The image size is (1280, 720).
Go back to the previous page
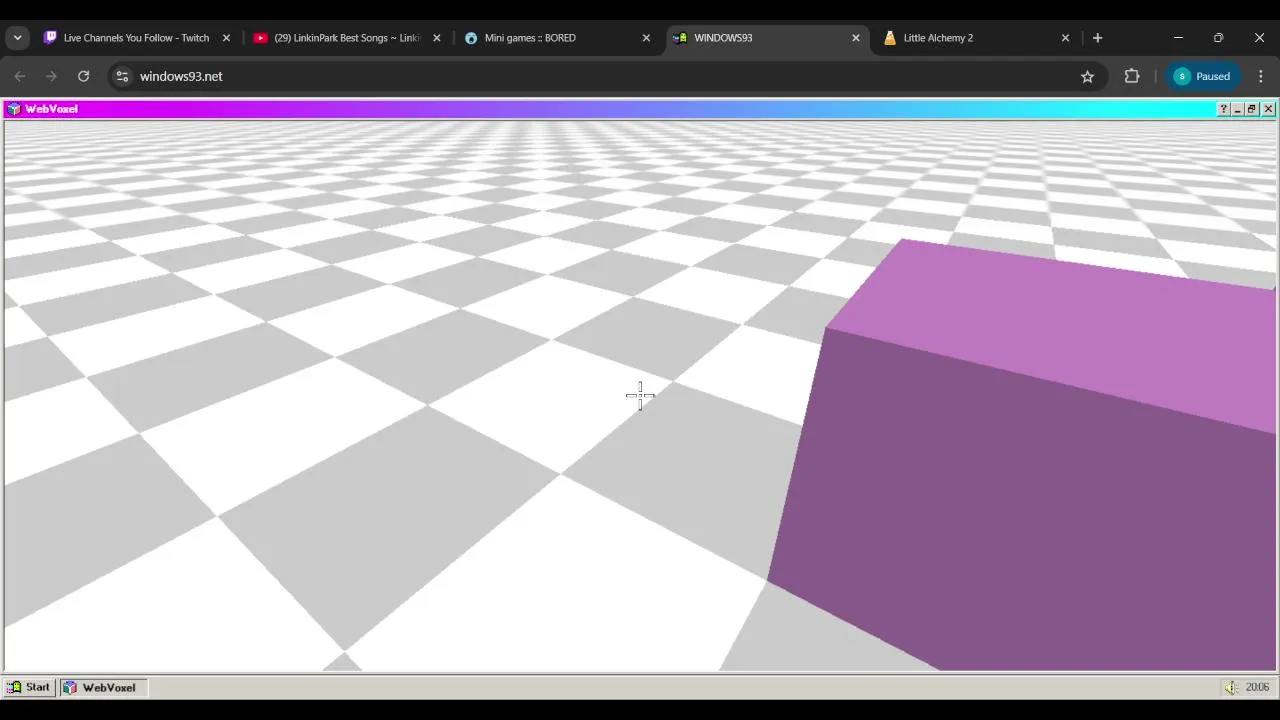tap(20, 76)
